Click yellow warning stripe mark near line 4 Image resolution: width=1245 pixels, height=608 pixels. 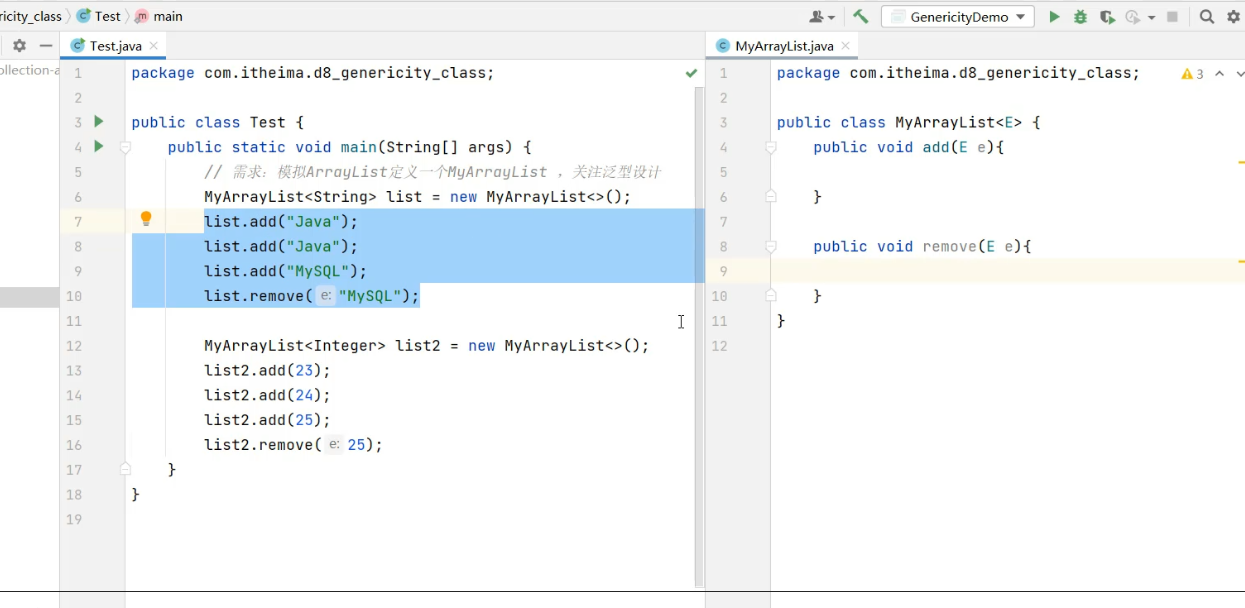click(x=1240, y=161)
